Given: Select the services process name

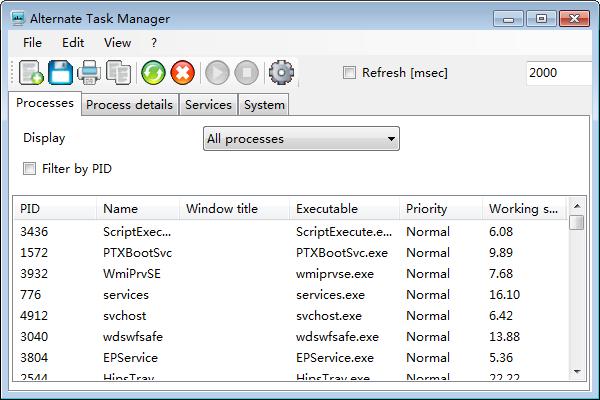Looking at the screenshot, I should click(126, 295).
